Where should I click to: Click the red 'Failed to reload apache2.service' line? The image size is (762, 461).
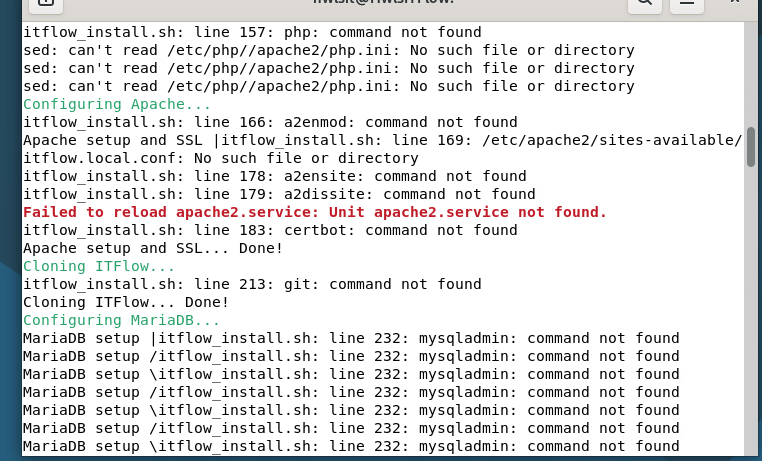point(315,212)
